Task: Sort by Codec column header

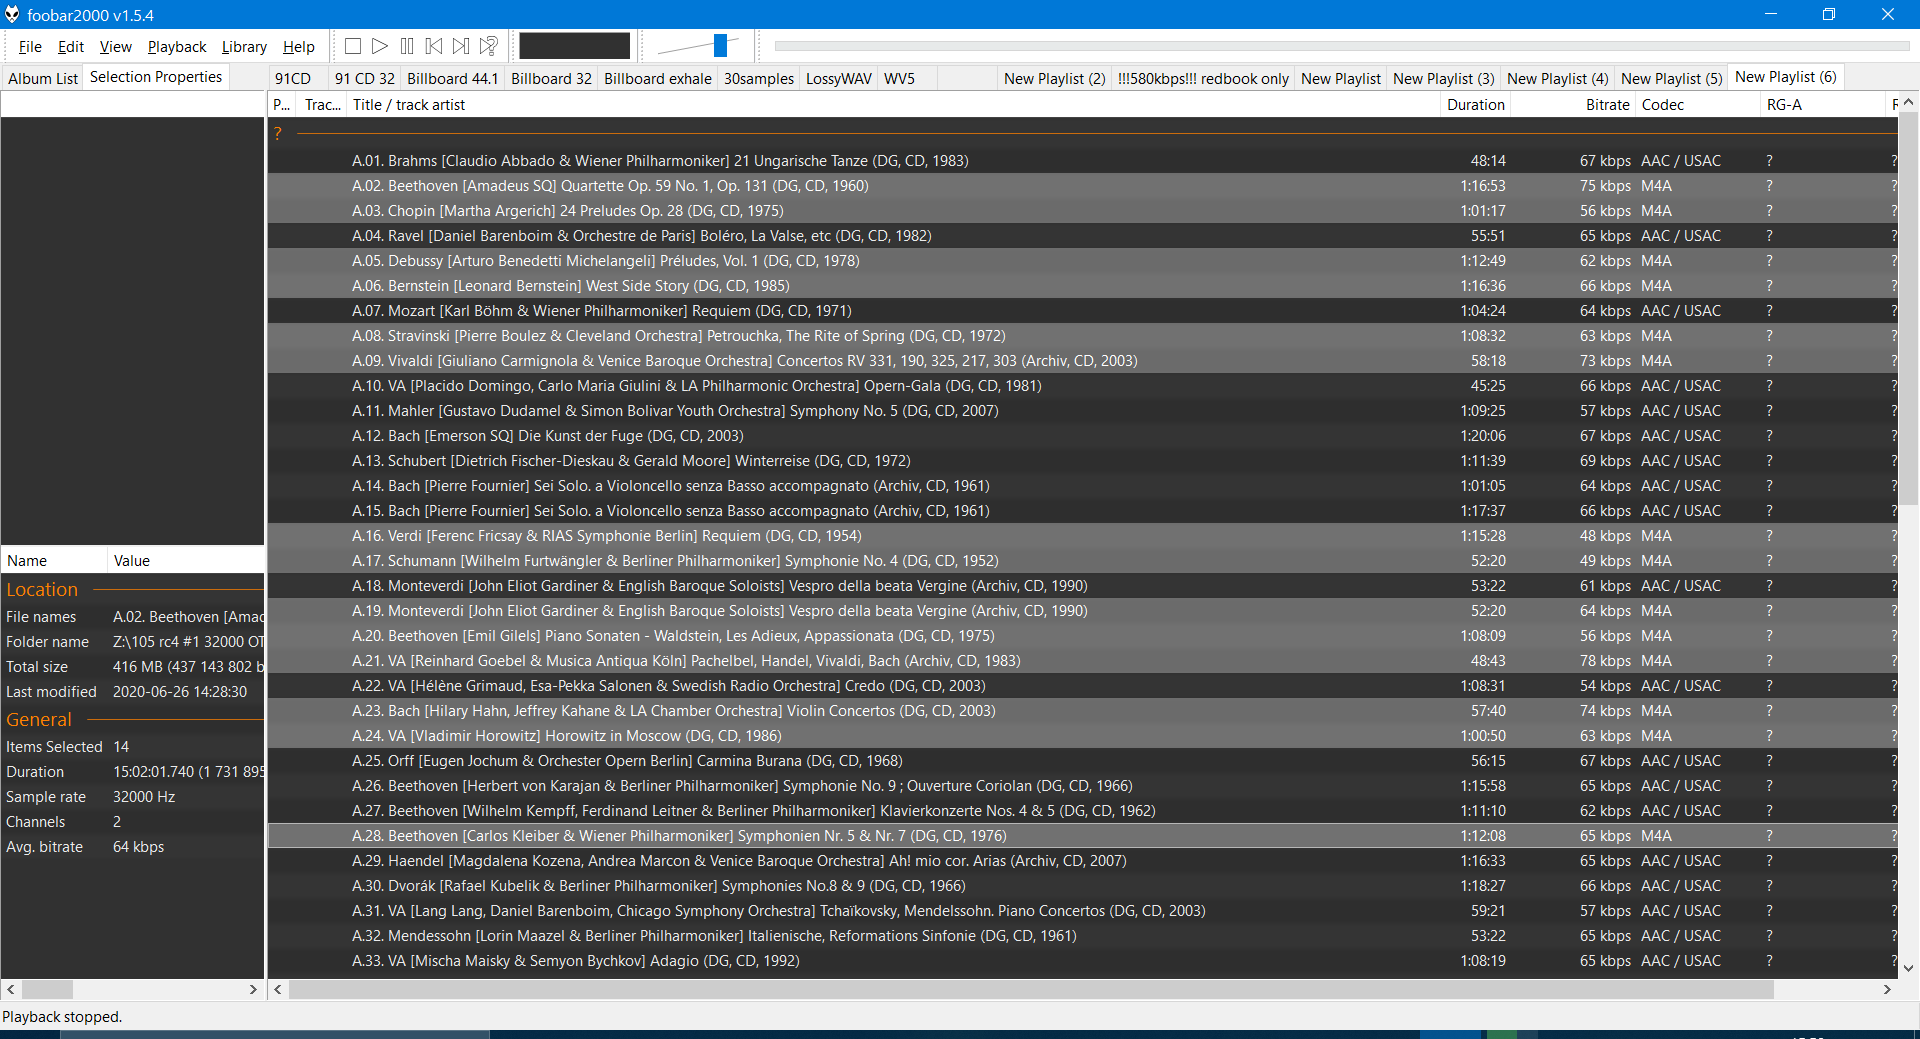Action: [1698, 105]
